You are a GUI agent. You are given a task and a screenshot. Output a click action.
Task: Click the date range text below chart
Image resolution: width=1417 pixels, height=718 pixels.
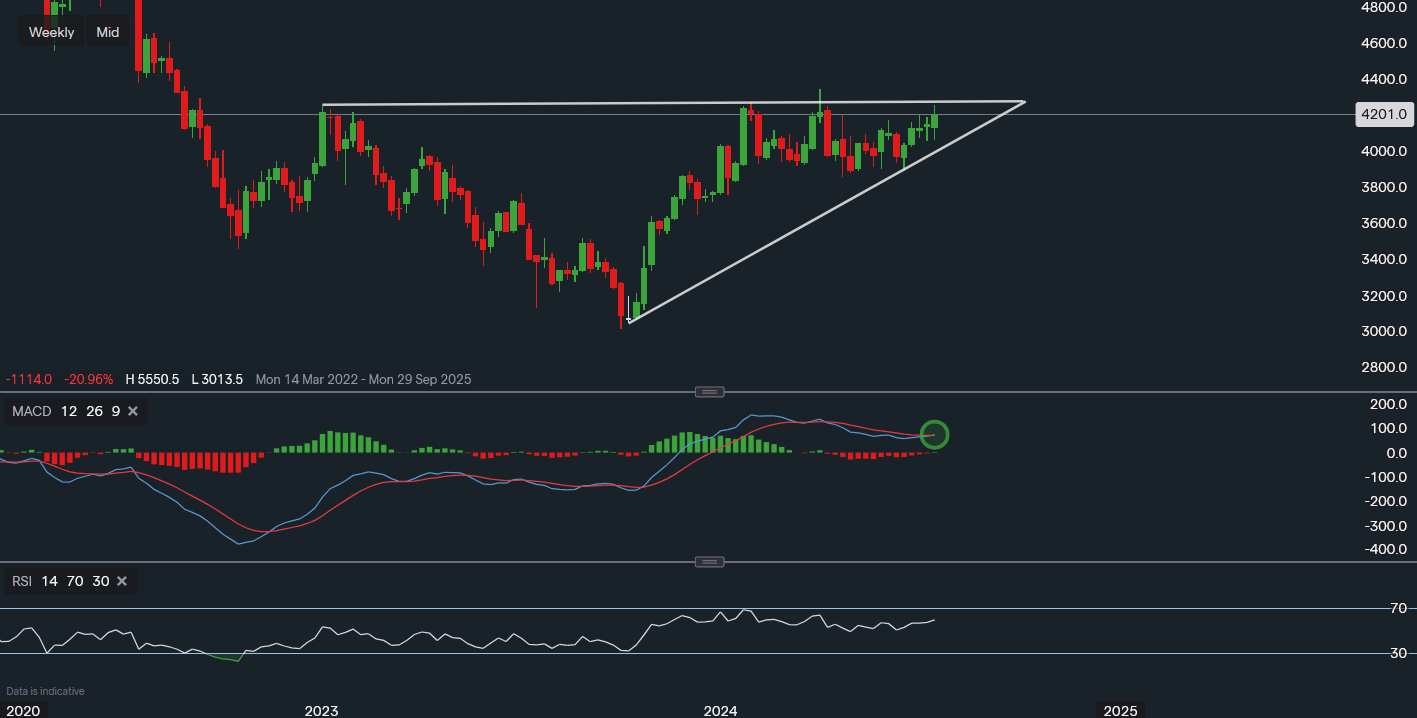[363, 379]
